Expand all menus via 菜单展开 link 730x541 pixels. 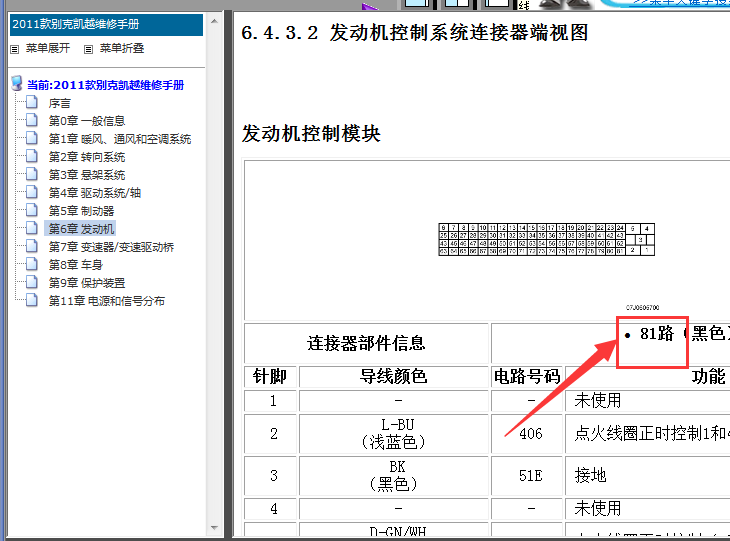click(x=47, y=48)
